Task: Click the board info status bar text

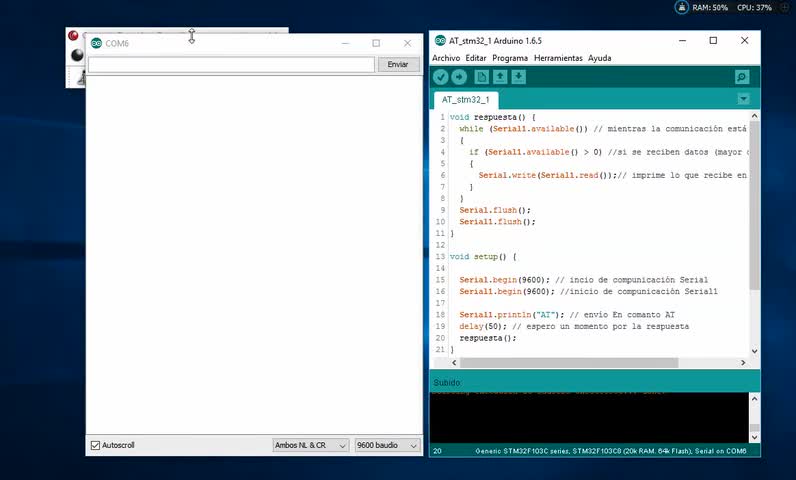Action: [611, 451]
